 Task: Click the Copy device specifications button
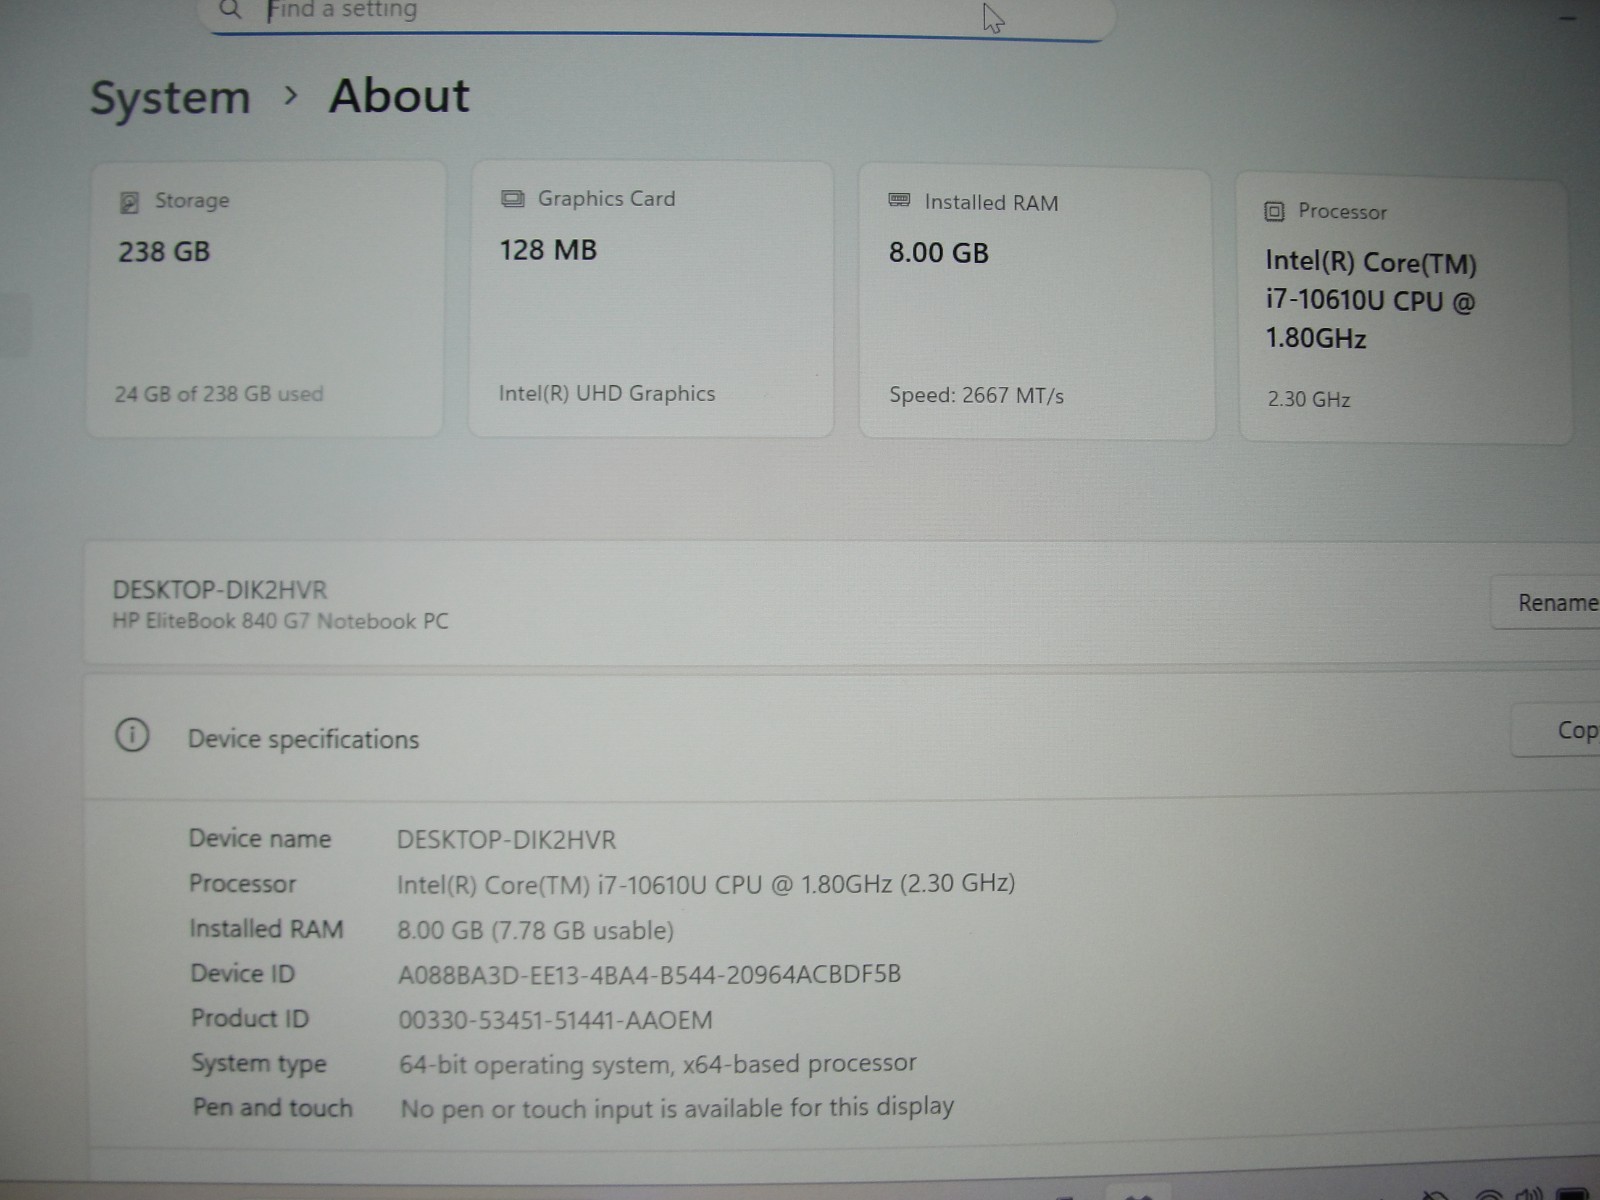[1558, 730]
